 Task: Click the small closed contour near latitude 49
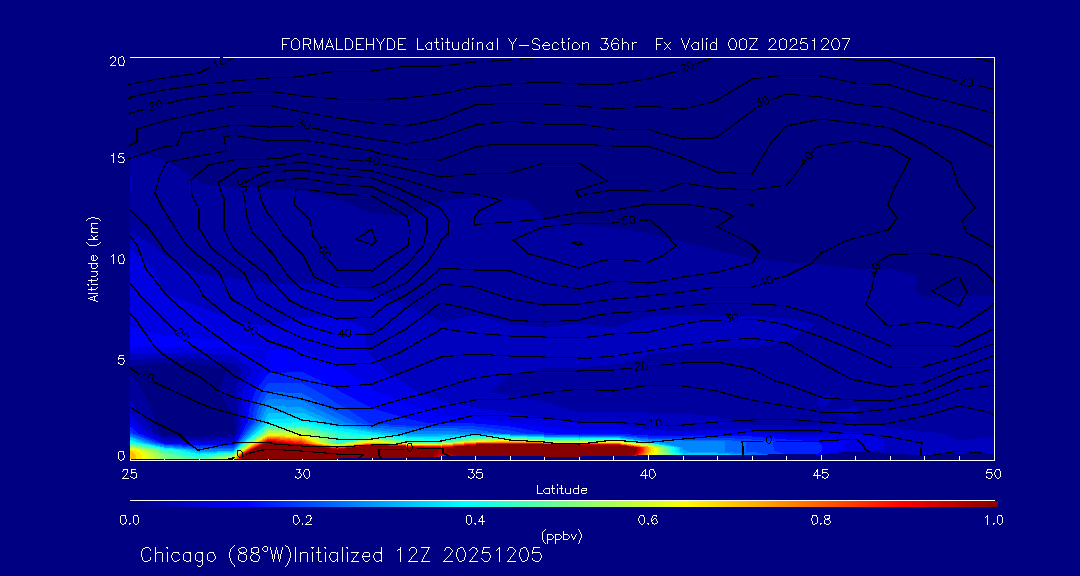949,290
